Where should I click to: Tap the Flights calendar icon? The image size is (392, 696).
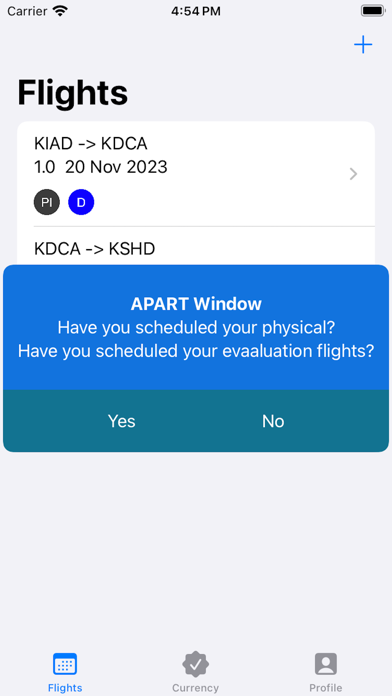[x=65, y=664]
